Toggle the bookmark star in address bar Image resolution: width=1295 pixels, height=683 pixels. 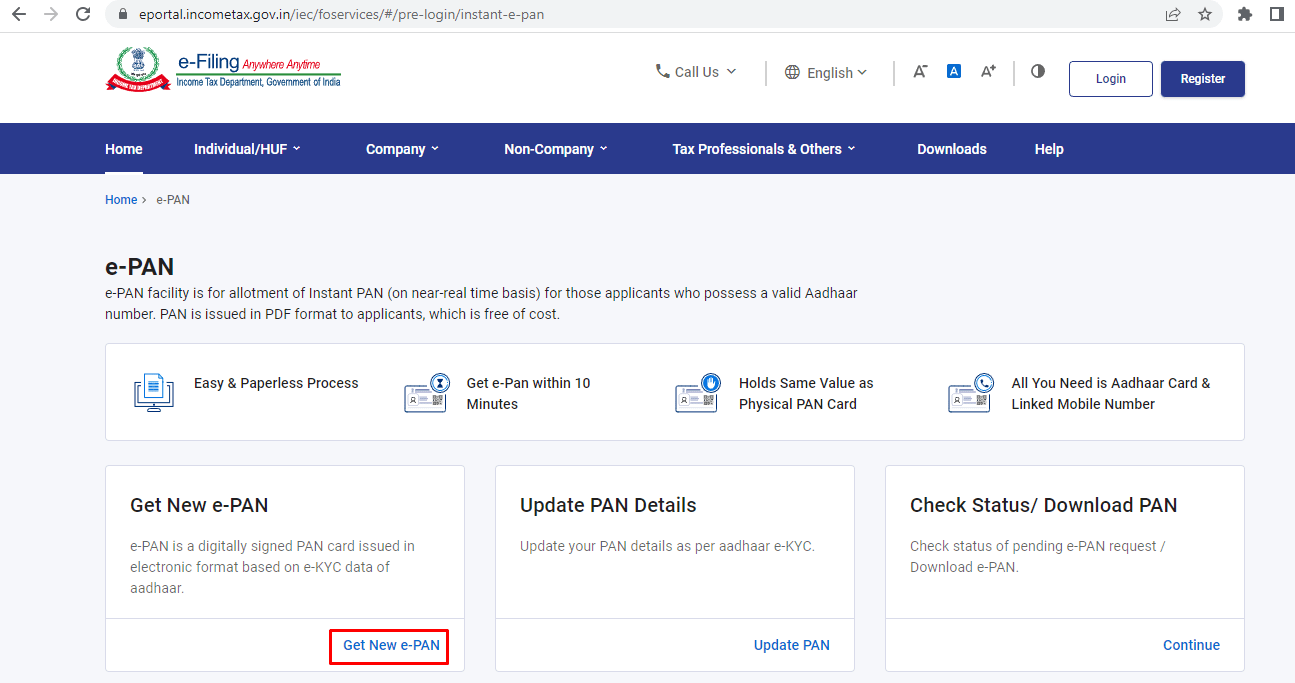[x=1205, y=14]
